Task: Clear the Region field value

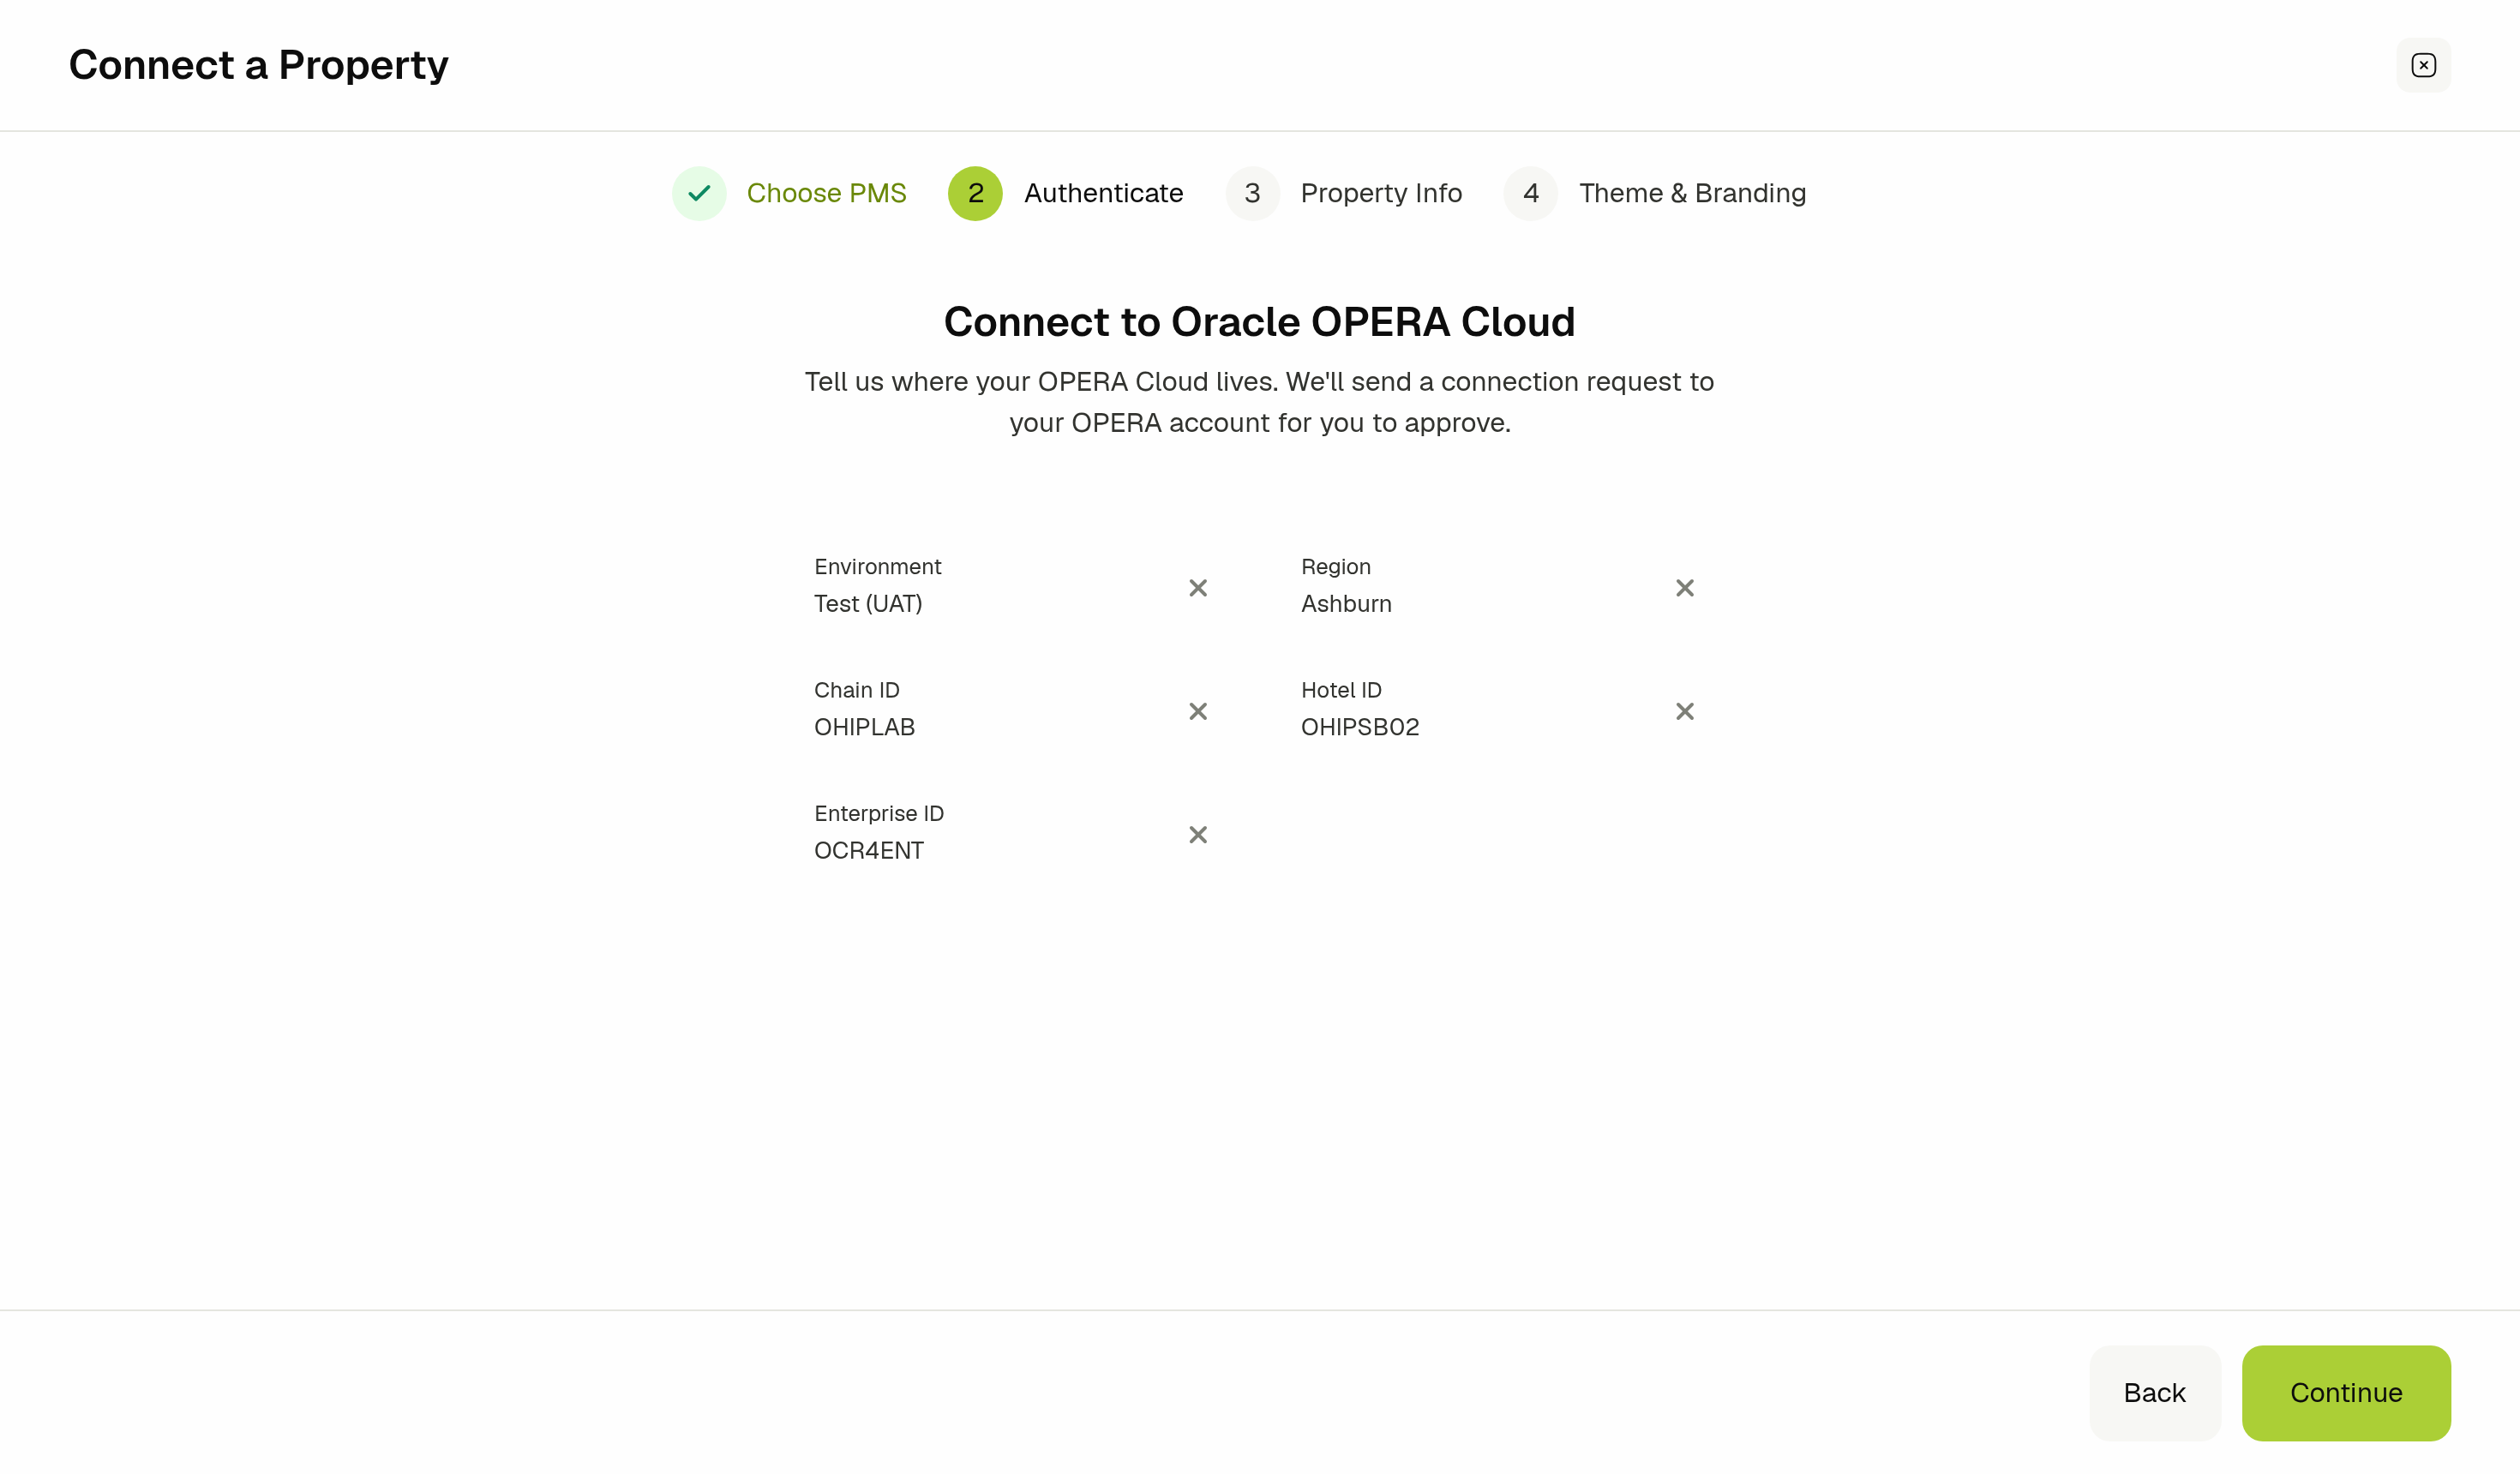Action: (1685, 588)
